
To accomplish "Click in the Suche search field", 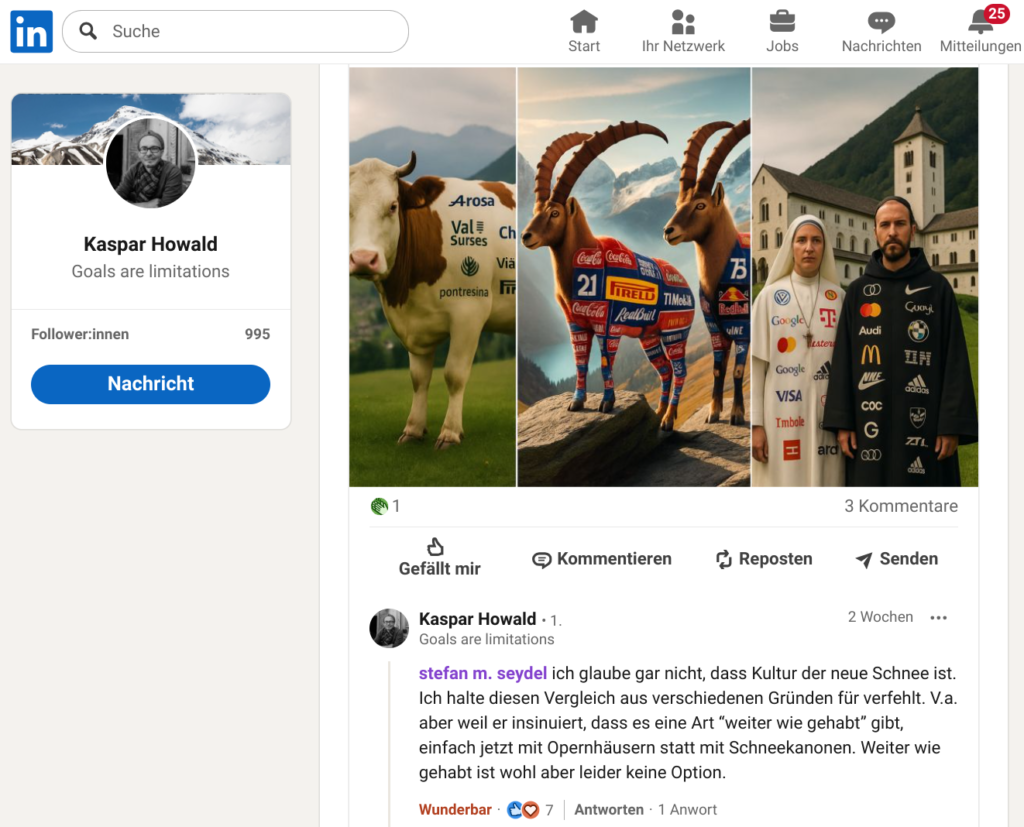I will pyautogui.click(x=250, y=32).
